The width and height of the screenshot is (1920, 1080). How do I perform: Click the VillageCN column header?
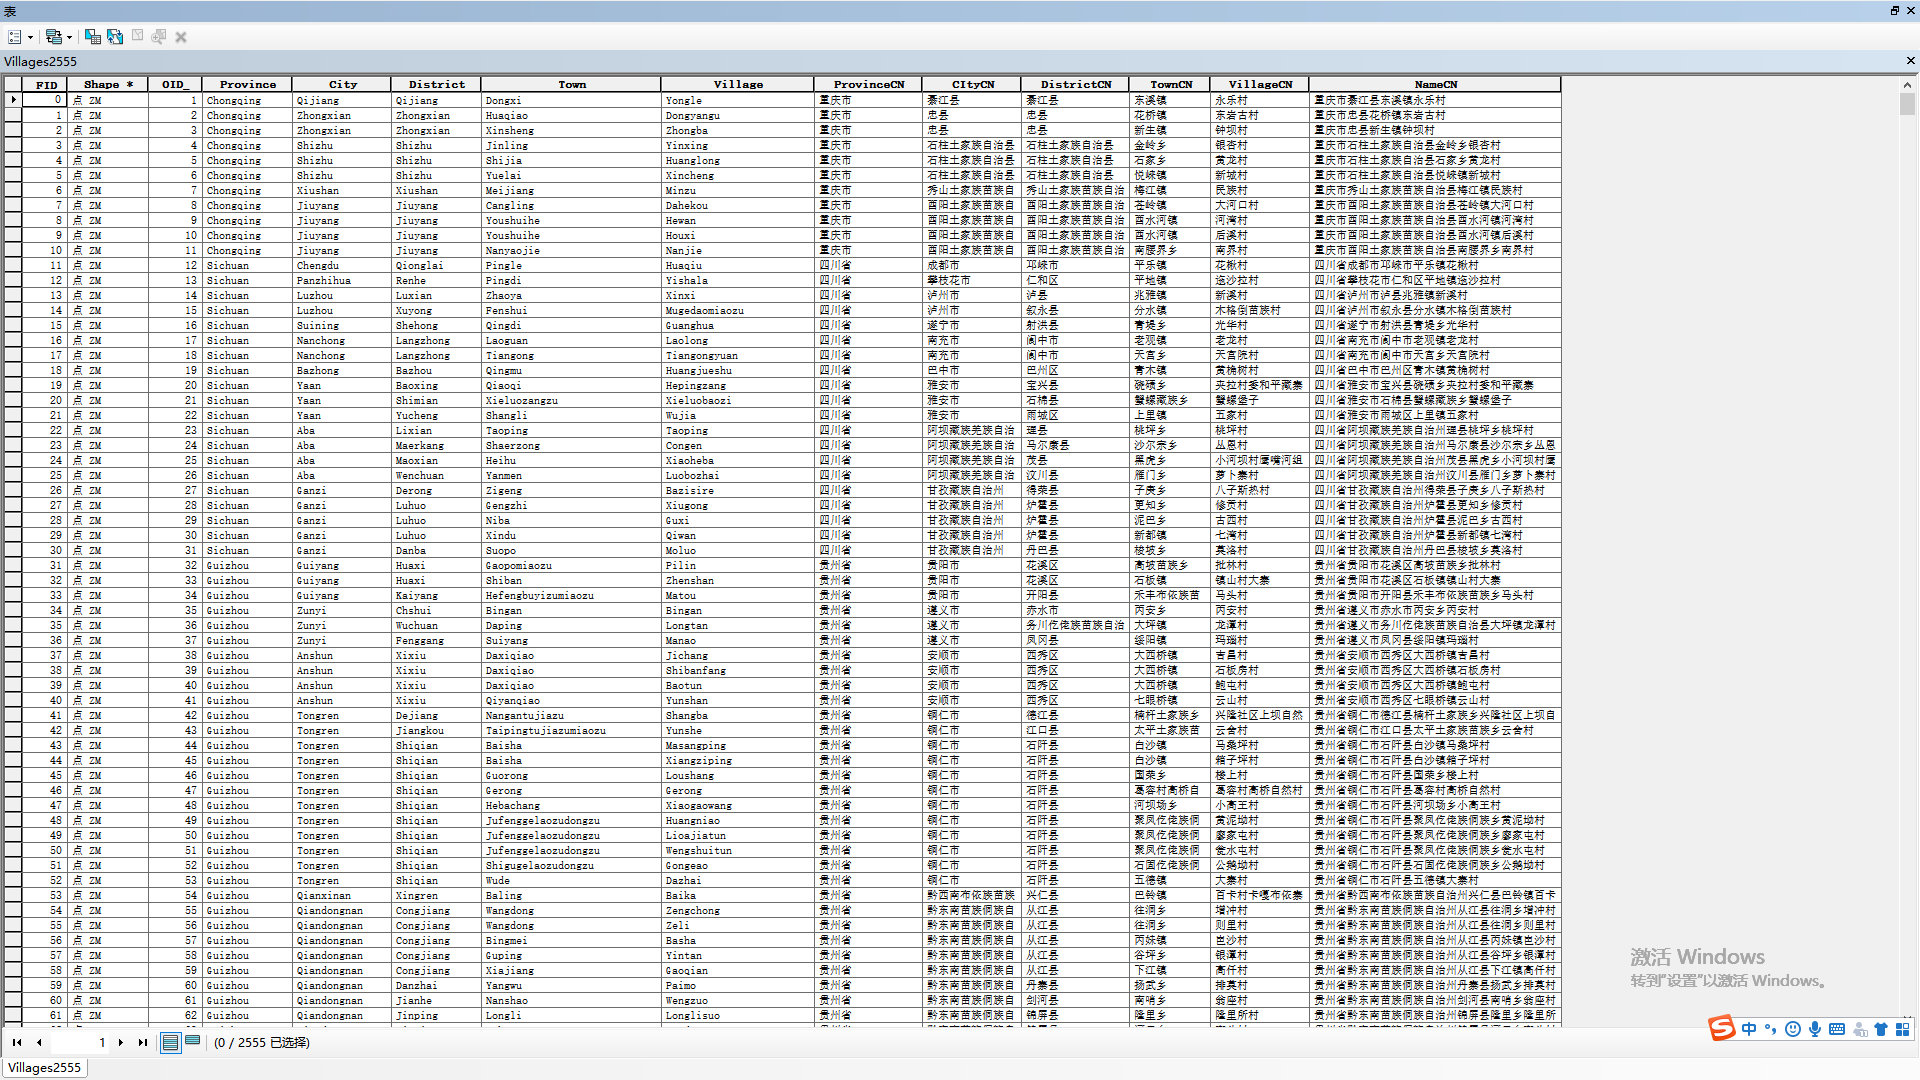pyautogui.click(x=1259, y=84)
